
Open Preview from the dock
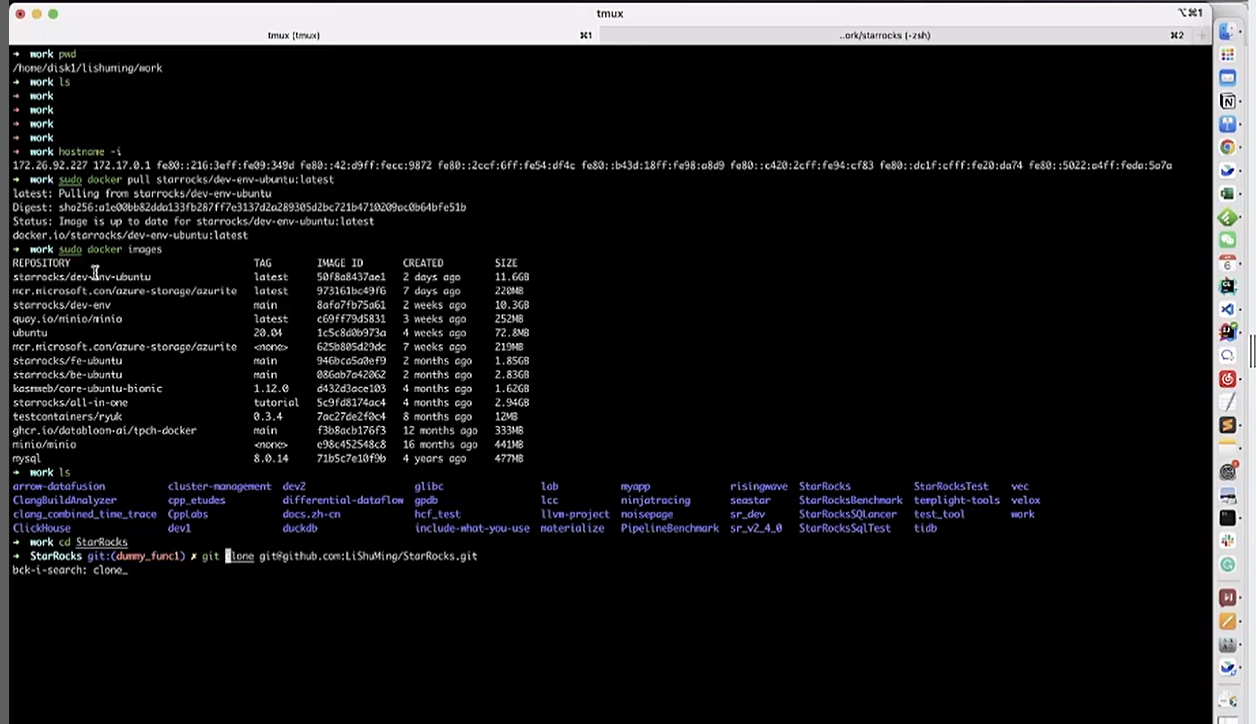coord(1227,494)
